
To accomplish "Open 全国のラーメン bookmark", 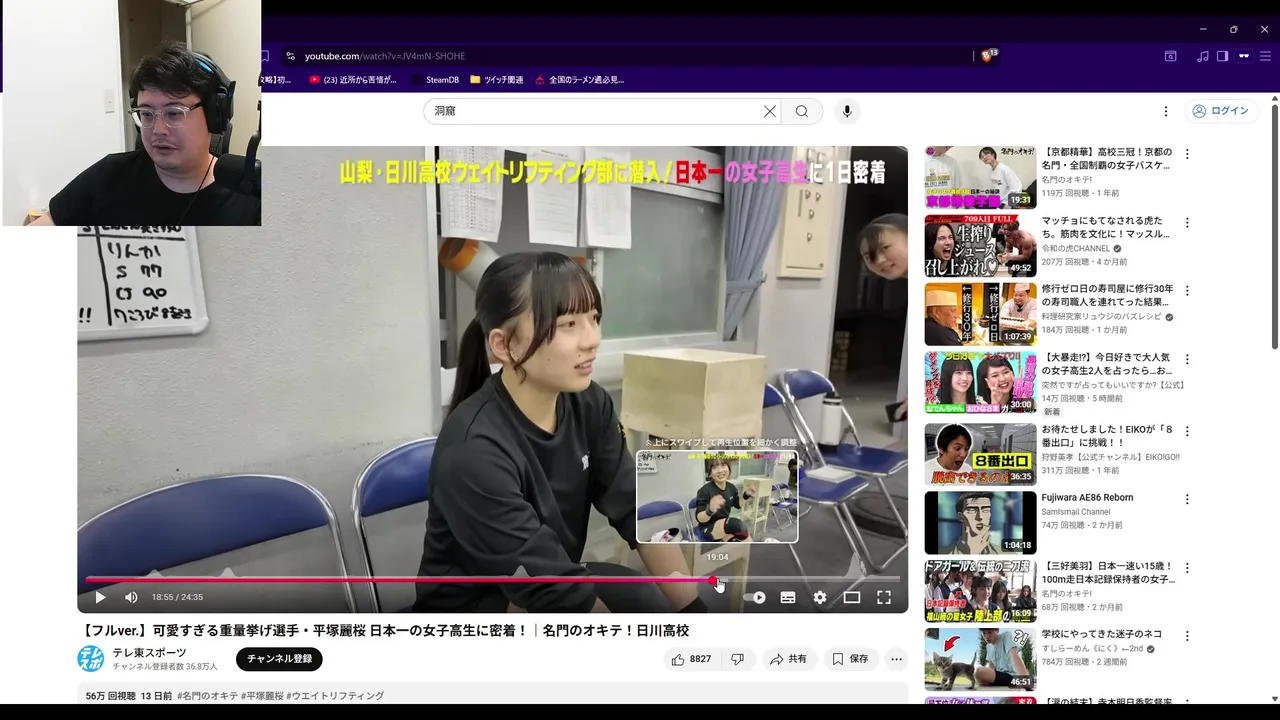I will tap(580, 80).
